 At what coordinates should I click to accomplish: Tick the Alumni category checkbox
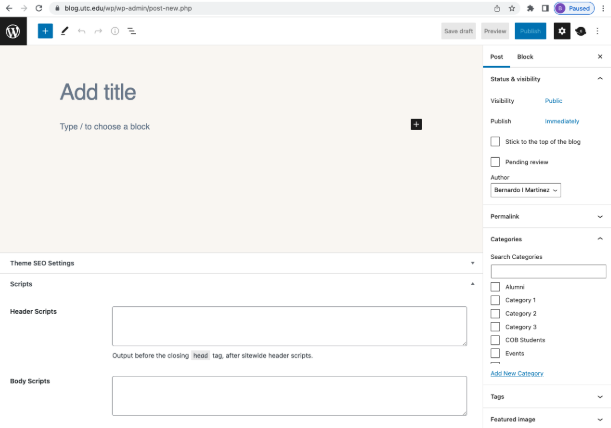(x=495, y=287)
